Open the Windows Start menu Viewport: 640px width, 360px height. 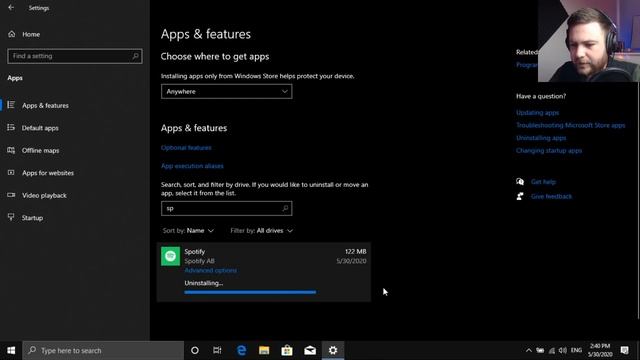click(11, 350)
